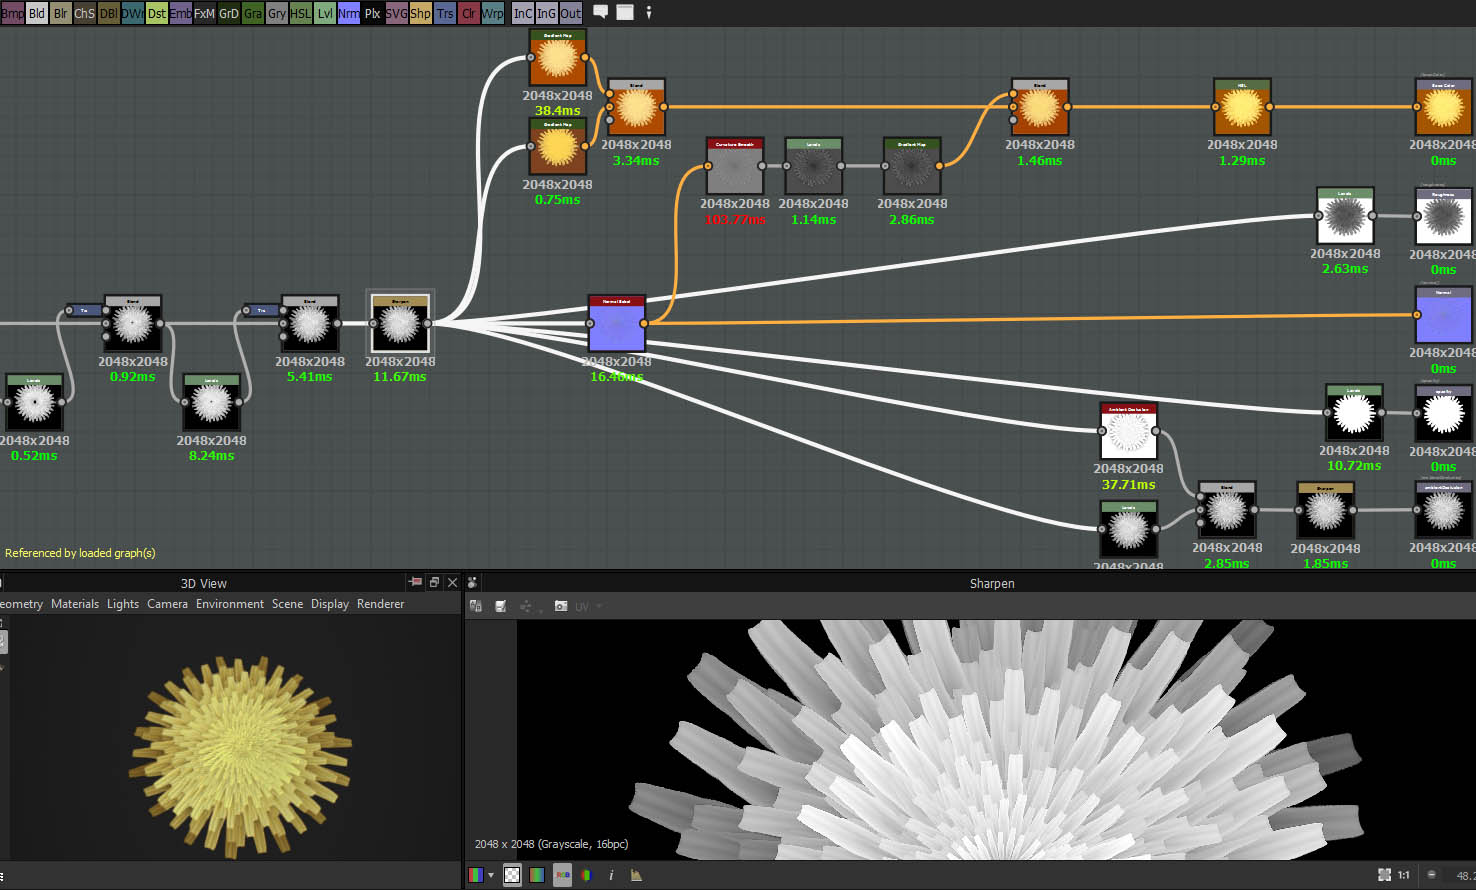Add a Sharpen node via Shp button
The height and width of the screenshot is (890, 1476).
point(421,13)
